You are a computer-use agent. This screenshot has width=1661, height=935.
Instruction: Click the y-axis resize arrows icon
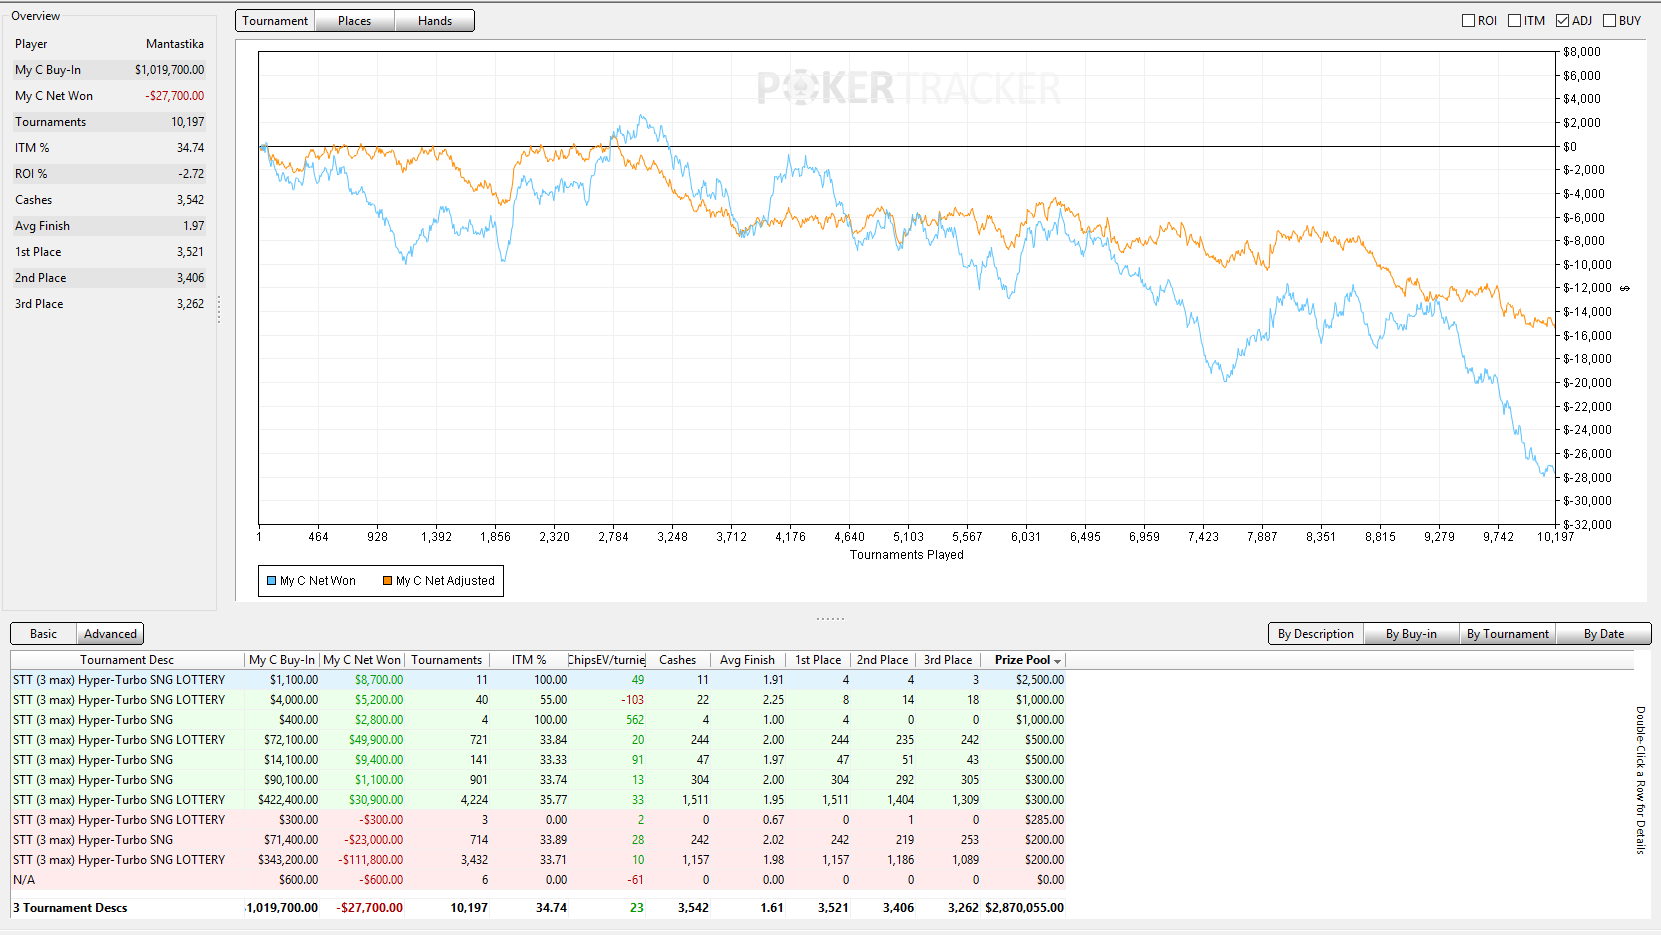tap(1625, 288)
